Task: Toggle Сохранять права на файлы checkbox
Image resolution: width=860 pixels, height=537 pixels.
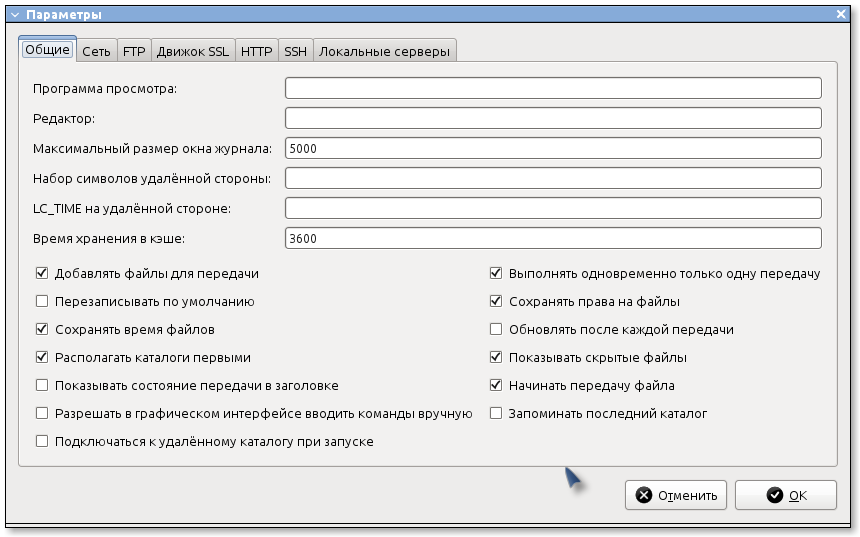Action: (x=496, y=301)
